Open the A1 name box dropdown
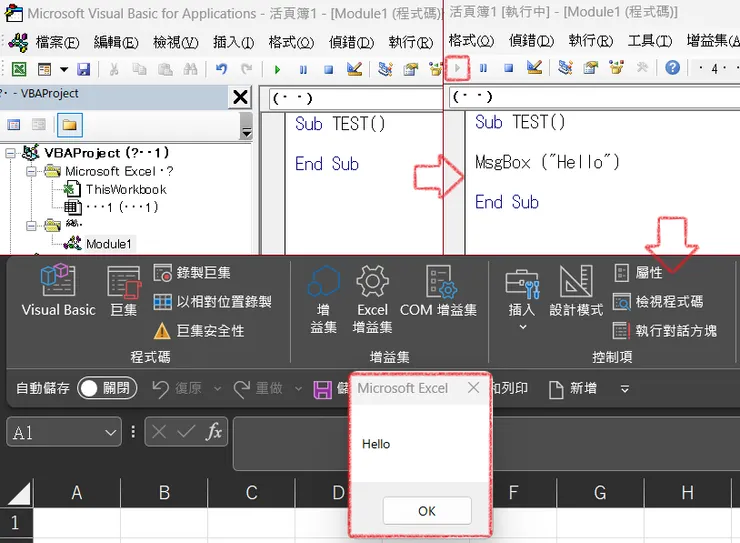 tap(110, 432)
